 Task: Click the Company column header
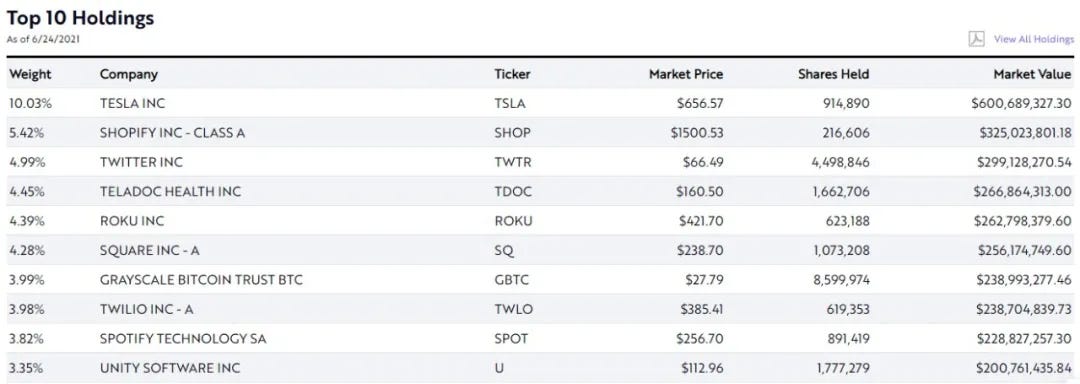click(129, 74)
